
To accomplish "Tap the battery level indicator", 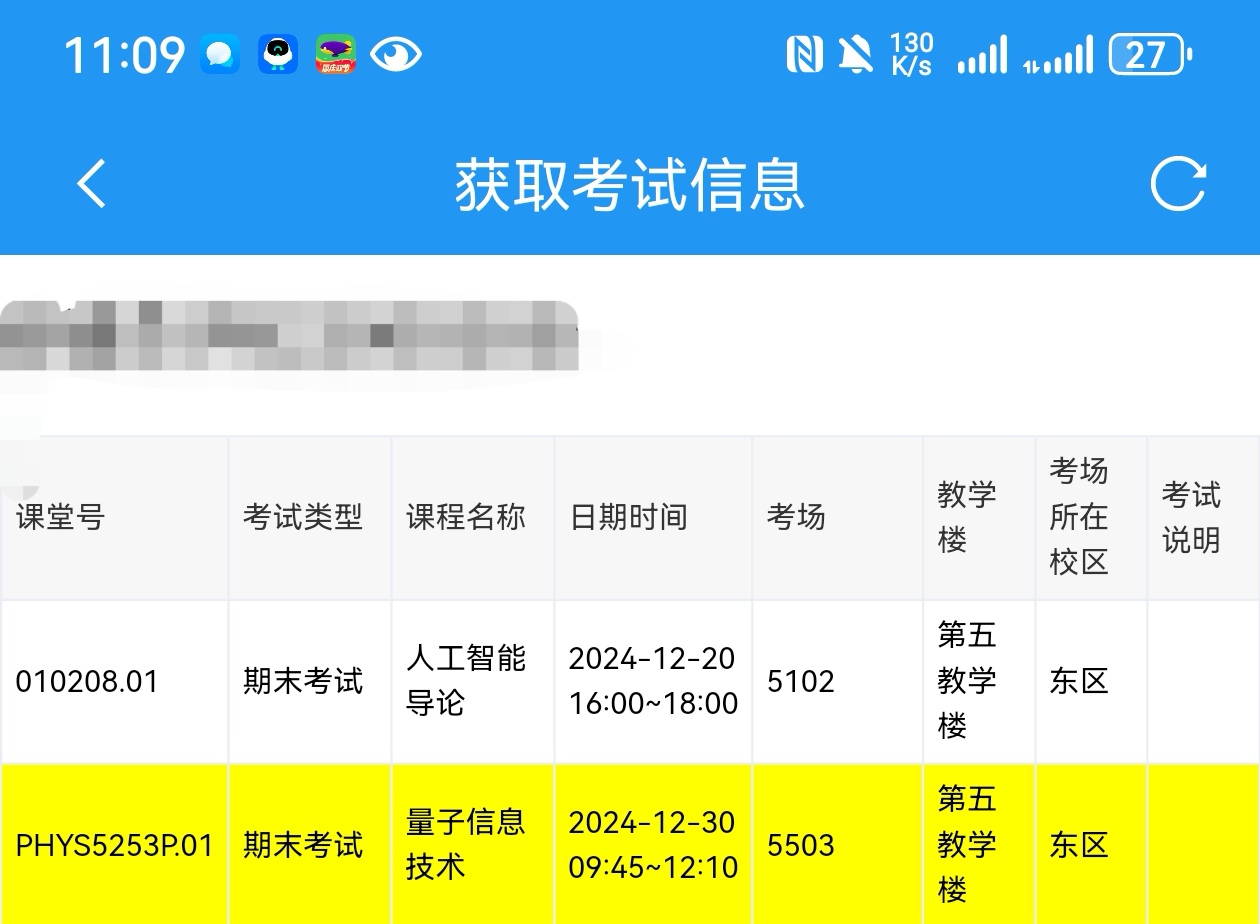I will point(1149,55).
